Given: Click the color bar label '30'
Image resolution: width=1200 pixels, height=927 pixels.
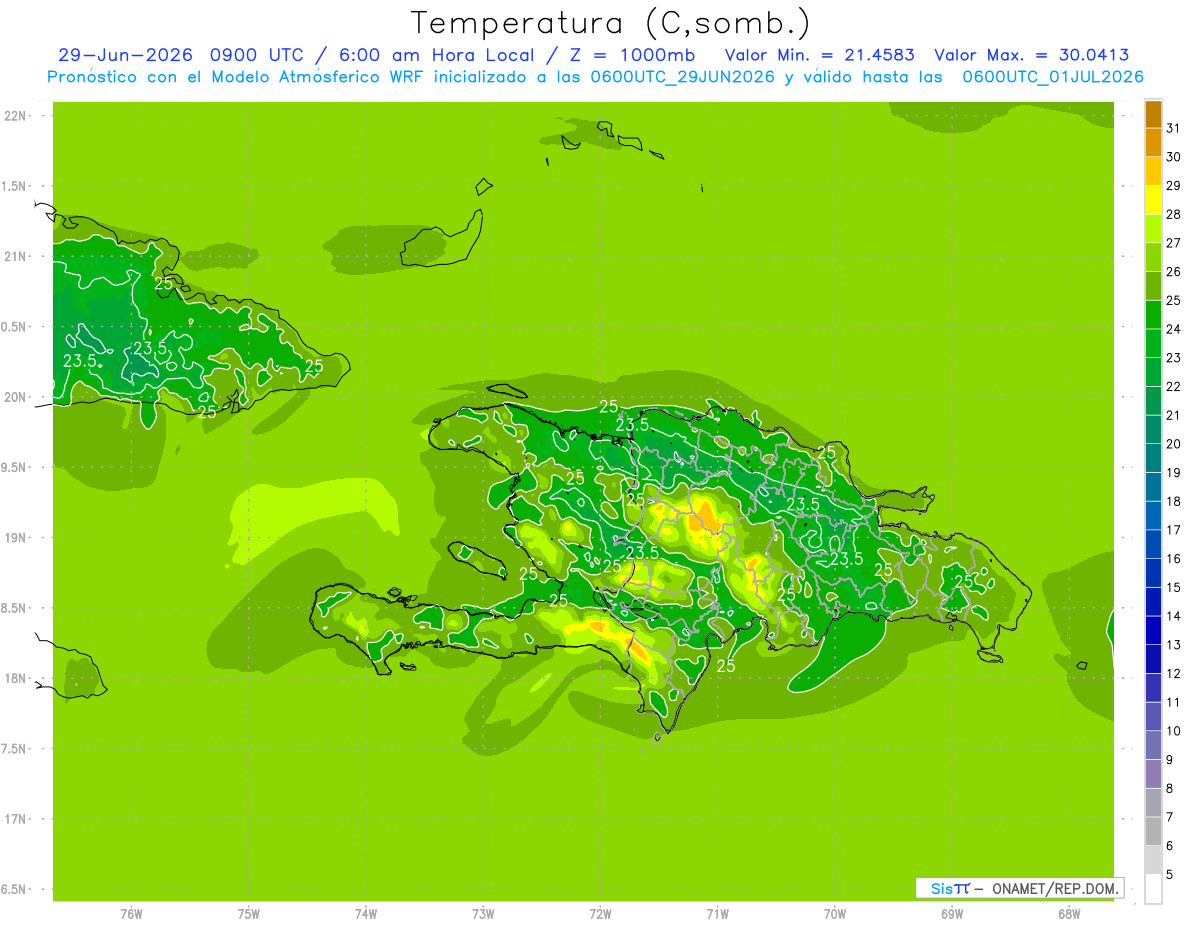Looking at the screenshot, I should [1173, 157].
